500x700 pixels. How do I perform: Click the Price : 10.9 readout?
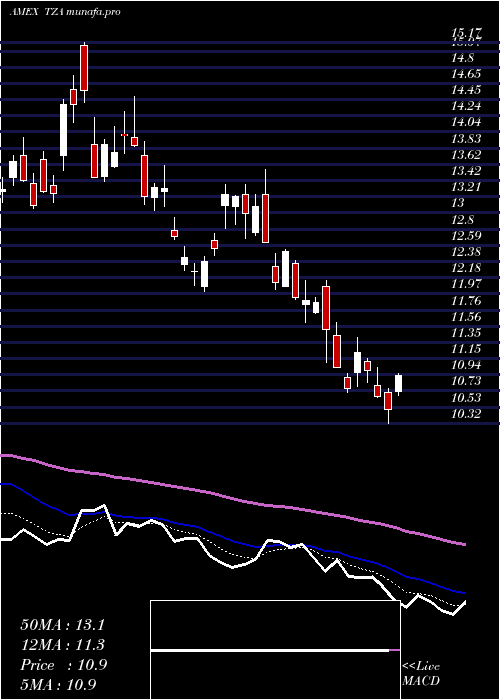pyautogui.click(x=63, y=665)
